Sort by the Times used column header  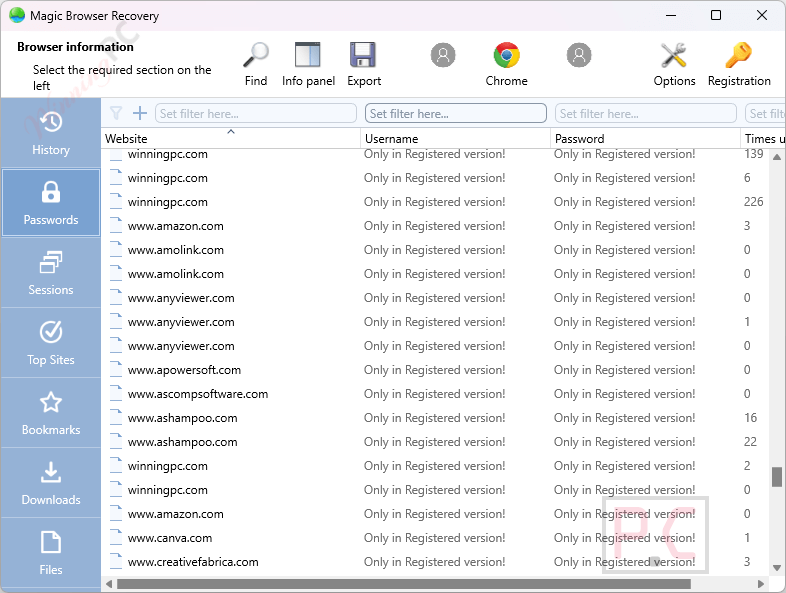coord(763,138)
